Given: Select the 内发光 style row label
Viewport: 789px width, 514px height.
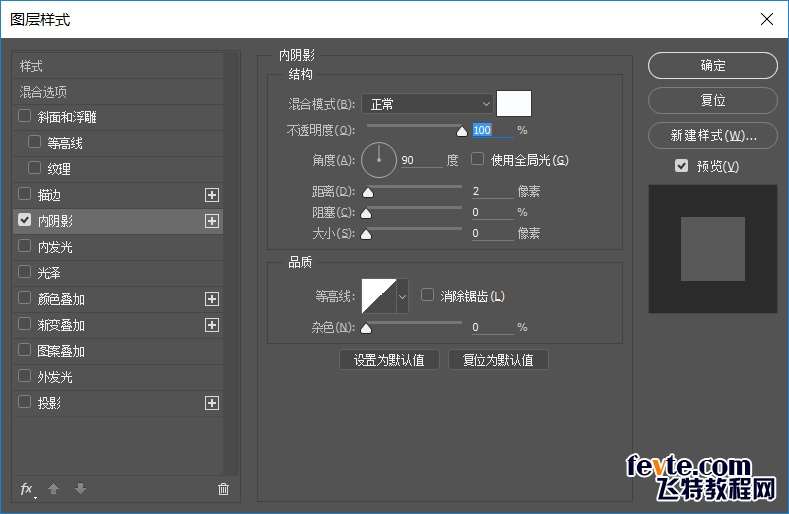Looking at the screenshot, I should (55, 247).
